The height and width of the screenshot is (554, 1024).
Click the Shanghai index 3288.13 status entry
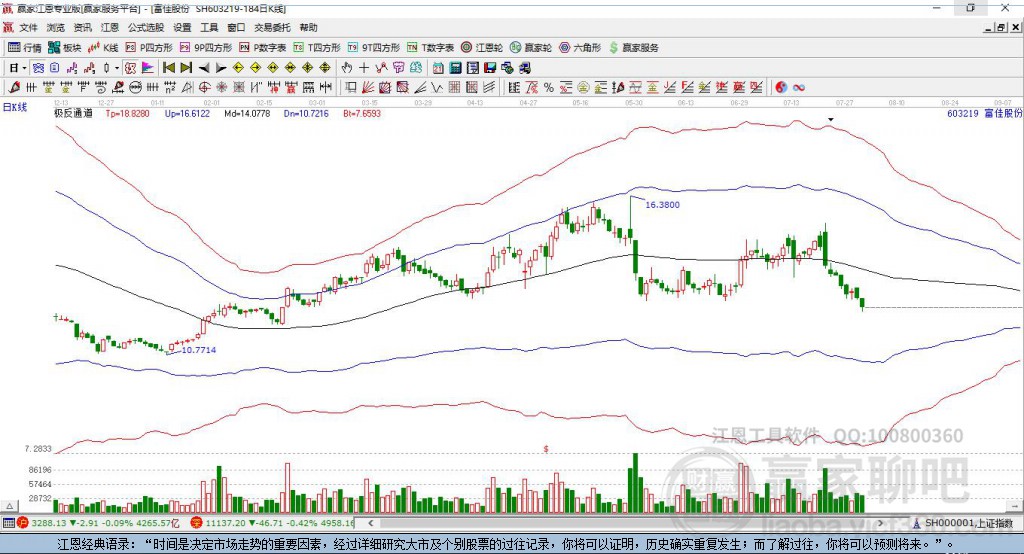98,523
